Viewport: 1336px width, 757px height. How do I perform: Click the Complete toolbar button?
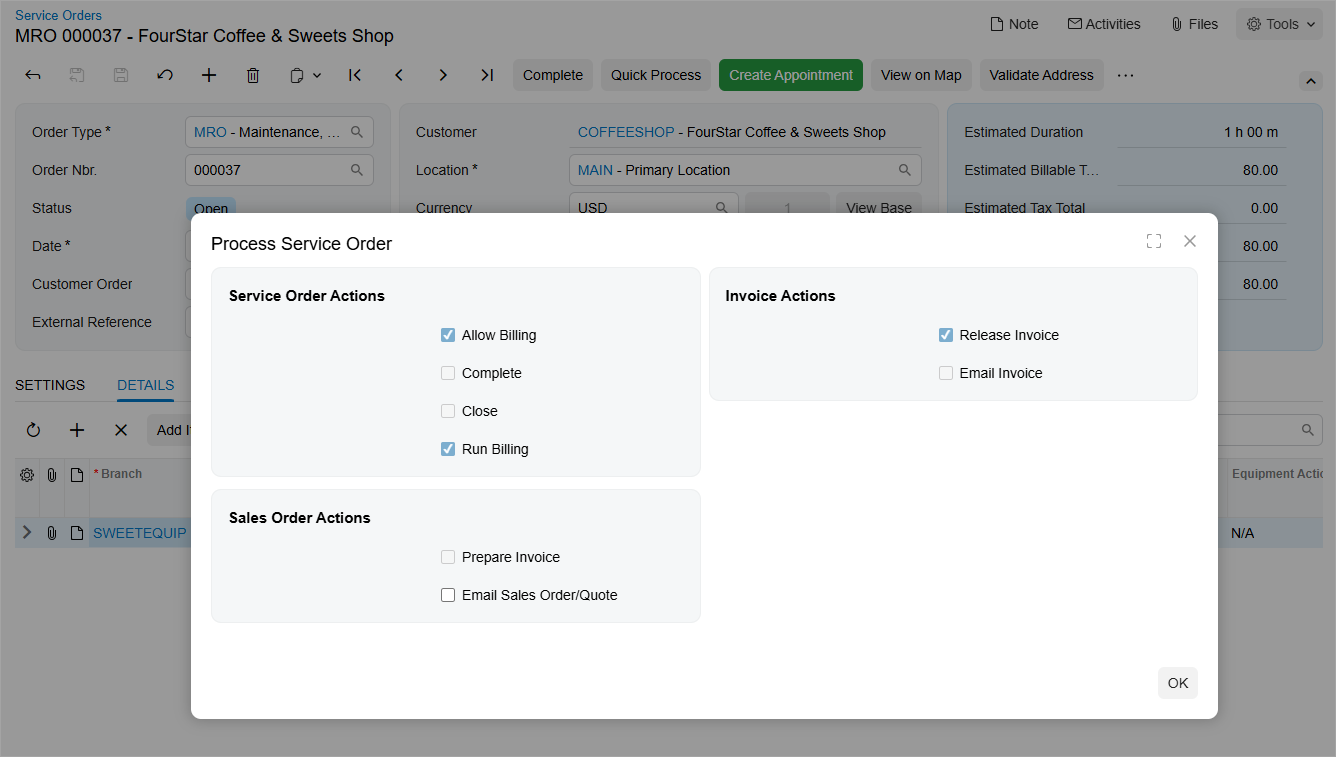pos(553,75)
